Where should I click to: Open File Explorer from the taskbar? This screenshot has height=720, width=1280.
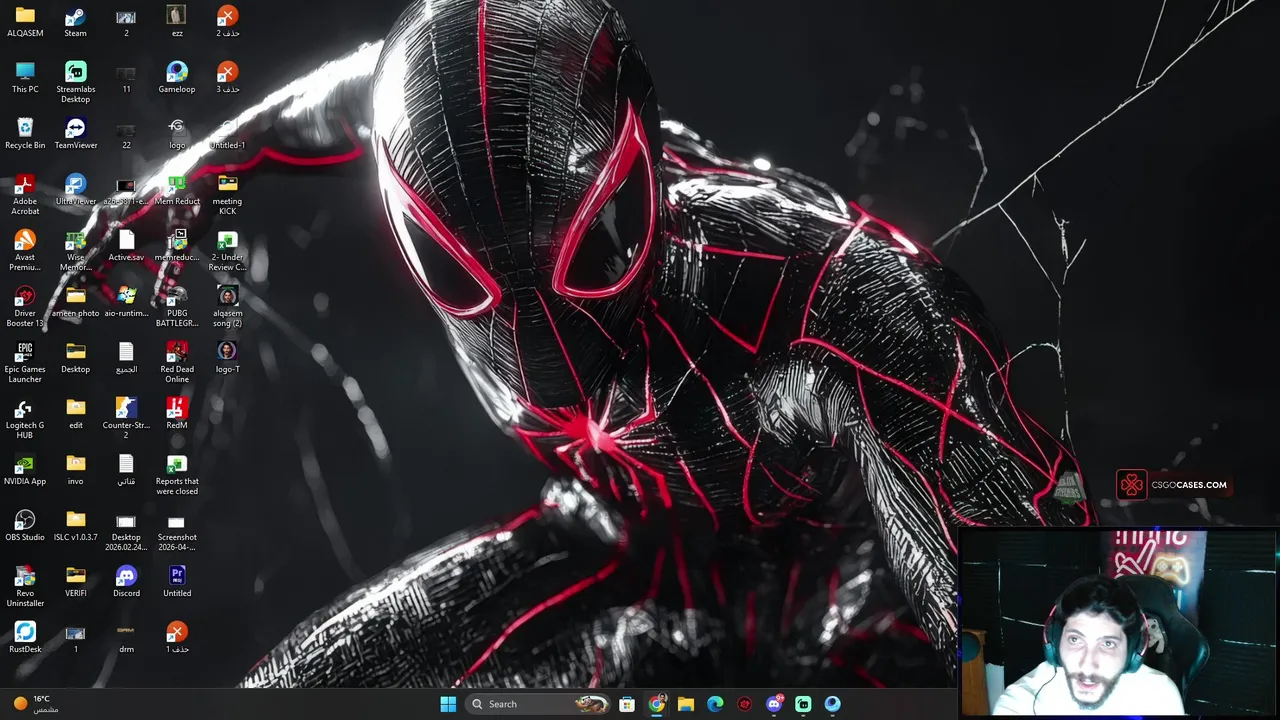point(686,704)
